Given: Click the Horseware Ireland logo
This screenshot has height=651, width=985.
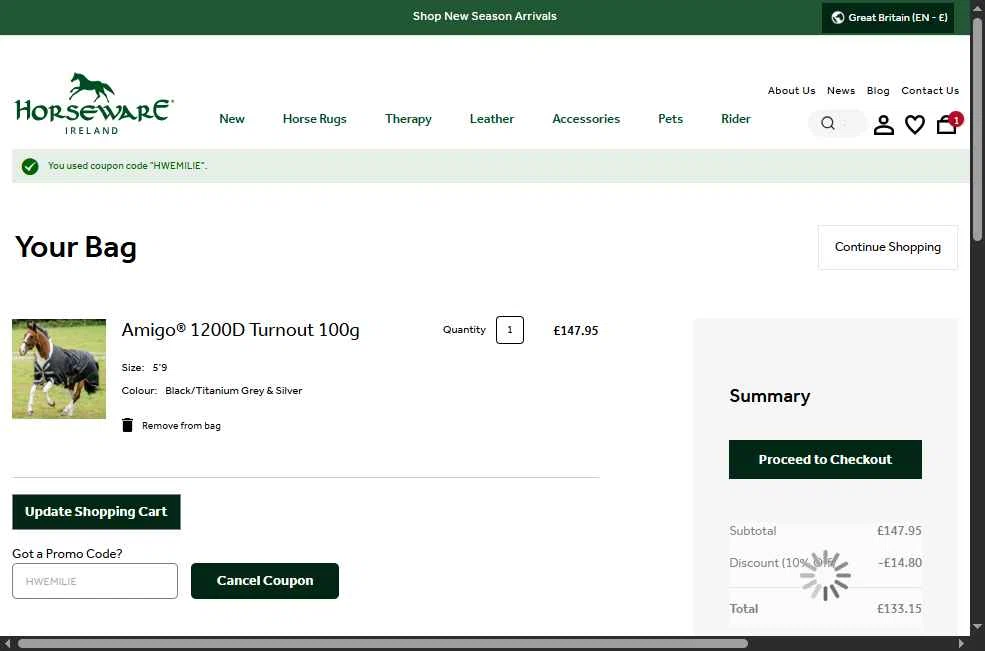Looking at the screenshot, I should click(x=94, y=104).
